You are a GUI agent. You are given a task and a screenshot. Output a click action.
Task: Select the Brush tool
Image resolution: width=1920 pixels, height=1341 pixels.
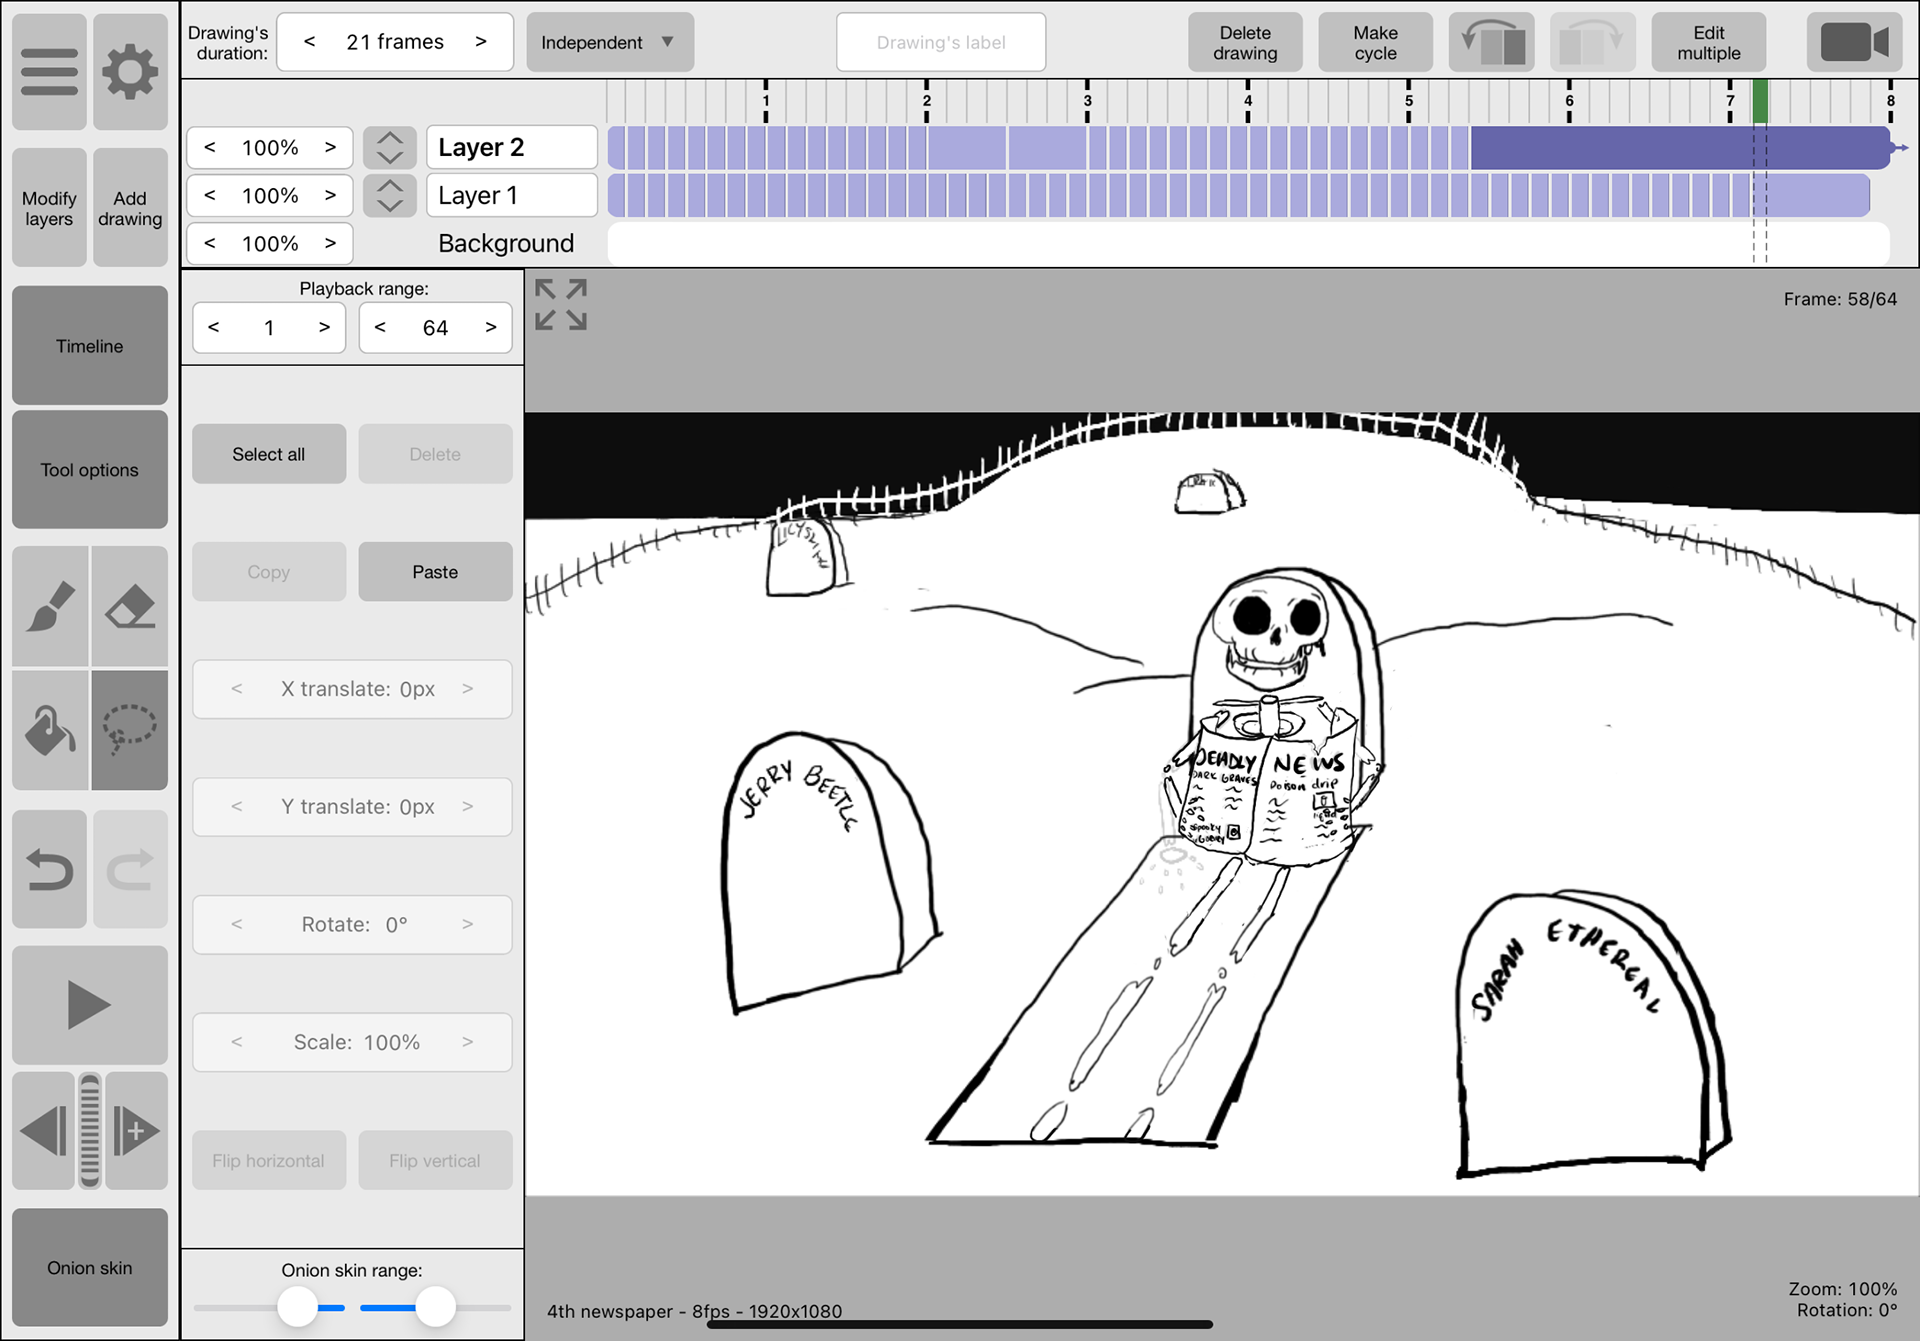[50, 606]
